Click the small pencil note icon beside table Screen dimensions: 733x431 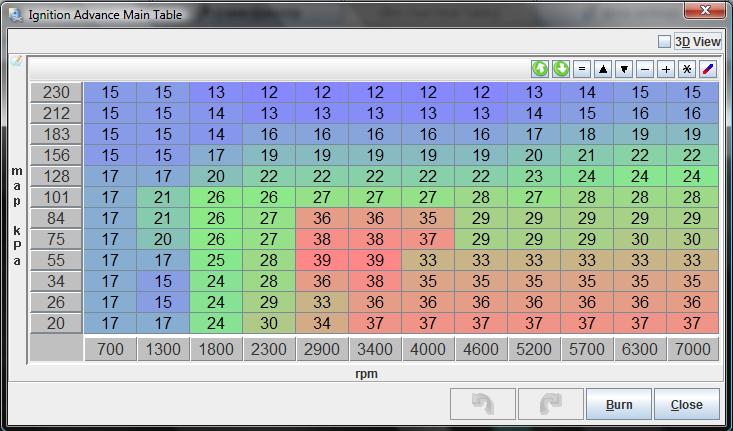tap(16, 60)
